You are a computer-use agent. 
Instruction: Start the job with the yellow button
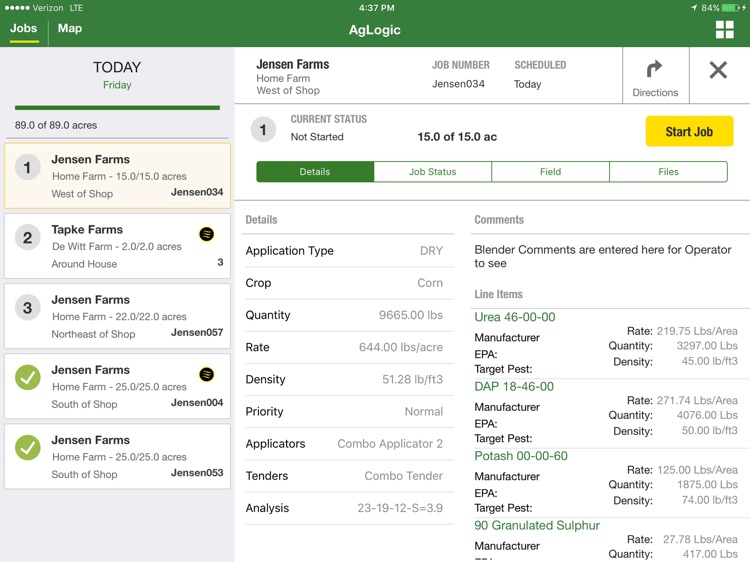click(x=689, y=131)
